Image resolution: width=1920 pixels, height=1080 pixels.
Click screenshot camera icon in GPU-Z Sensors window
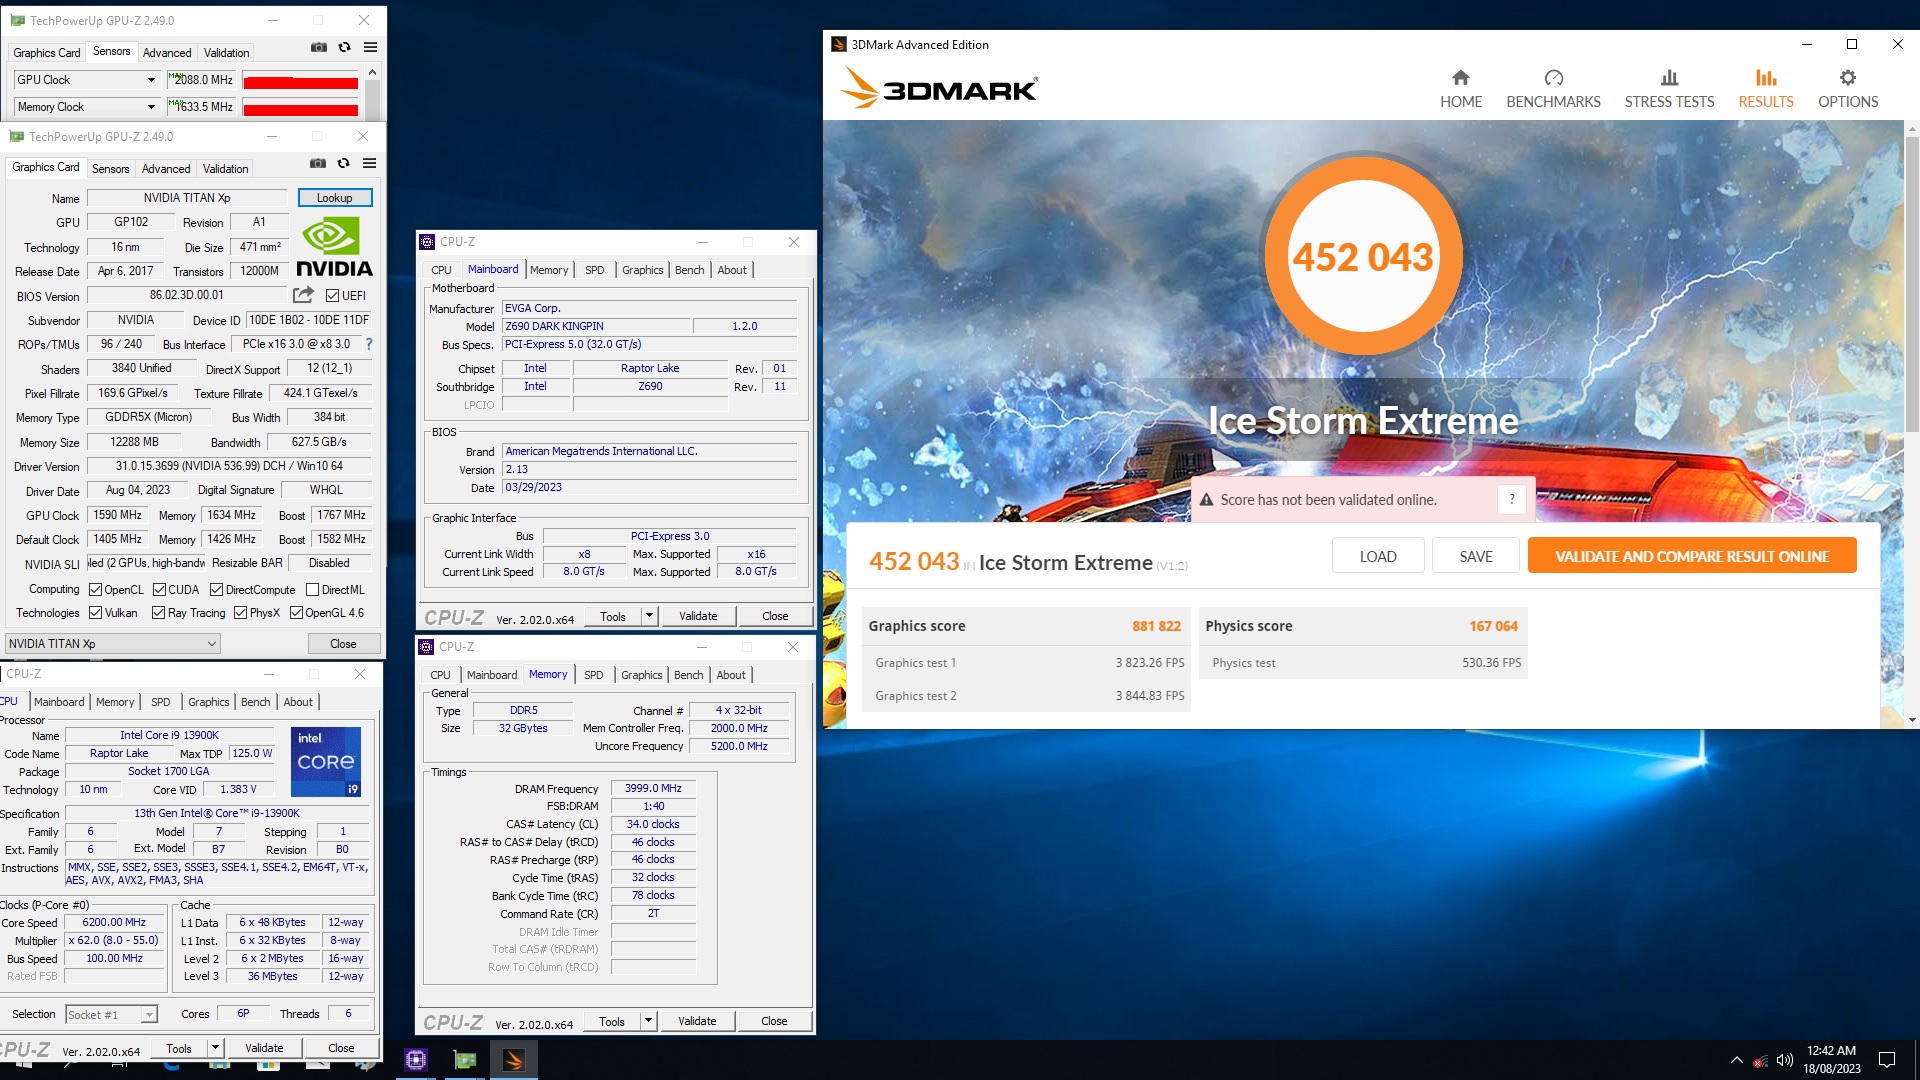pos(319,47)
